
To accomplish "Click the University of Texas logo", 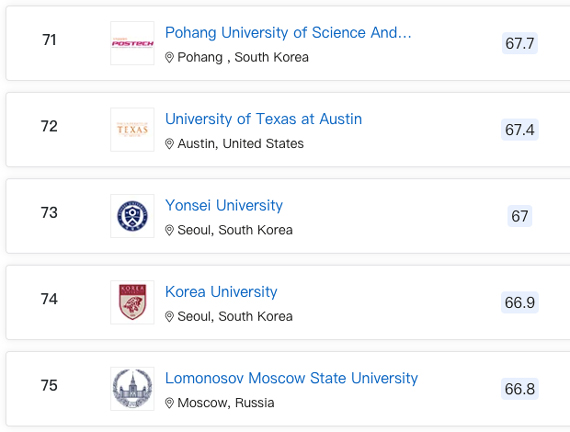I will pos(132,129).
